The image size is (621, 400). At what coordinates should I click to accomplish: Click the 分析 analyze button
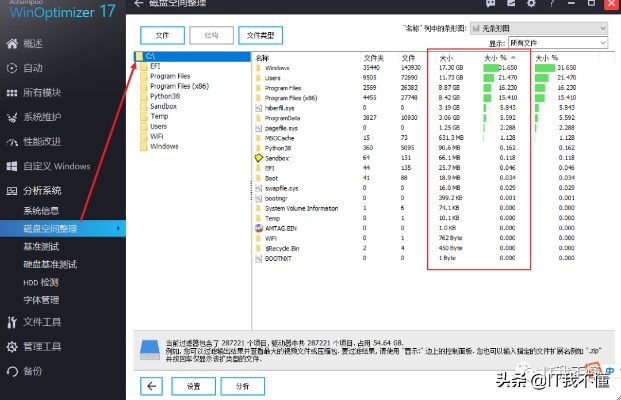pyautogui.click(x=241, y=385)
